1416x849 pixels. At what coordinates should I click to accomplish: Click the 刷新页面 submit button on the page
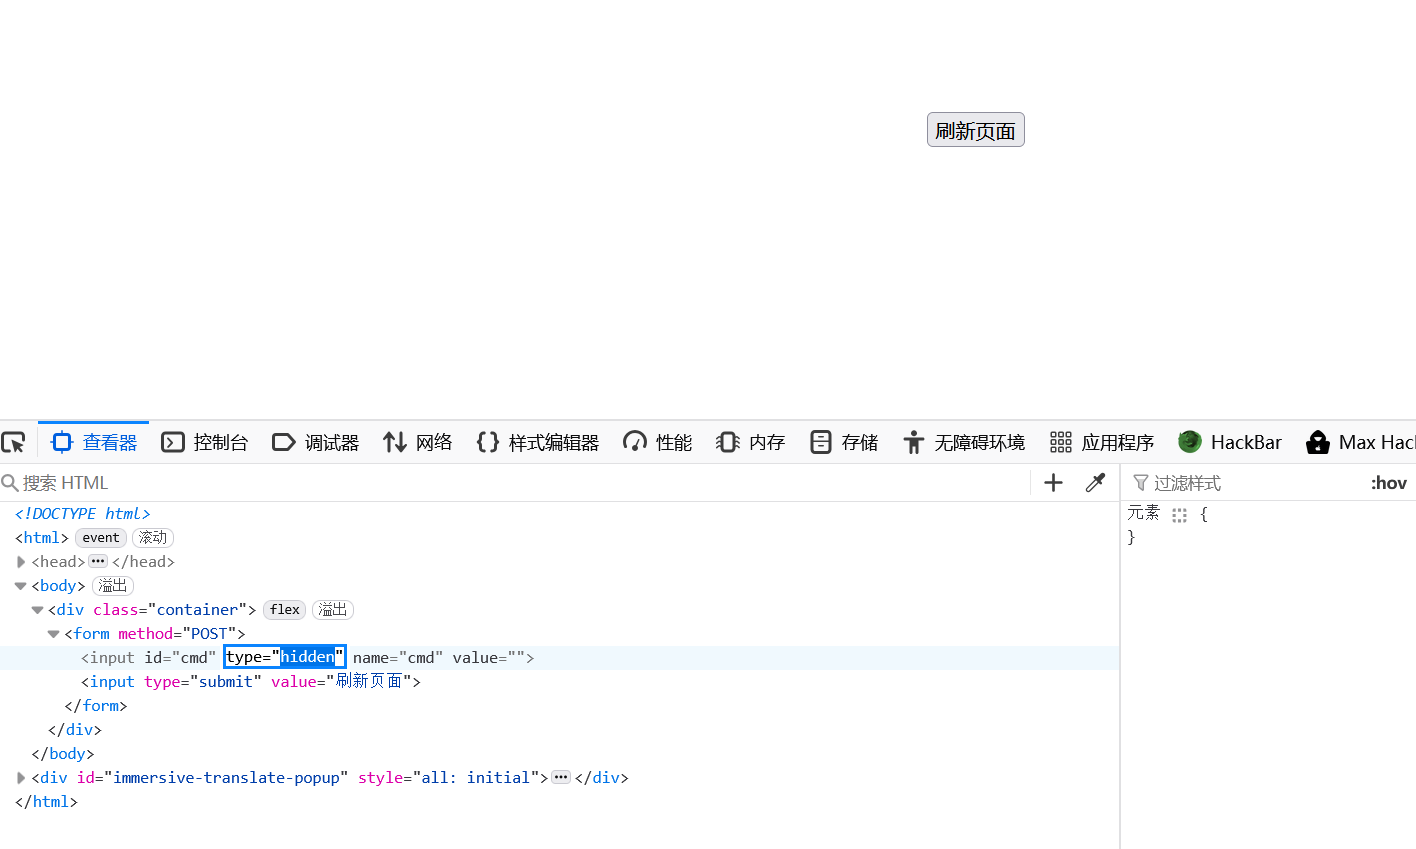pyautogui.click(x=975, y=130)
